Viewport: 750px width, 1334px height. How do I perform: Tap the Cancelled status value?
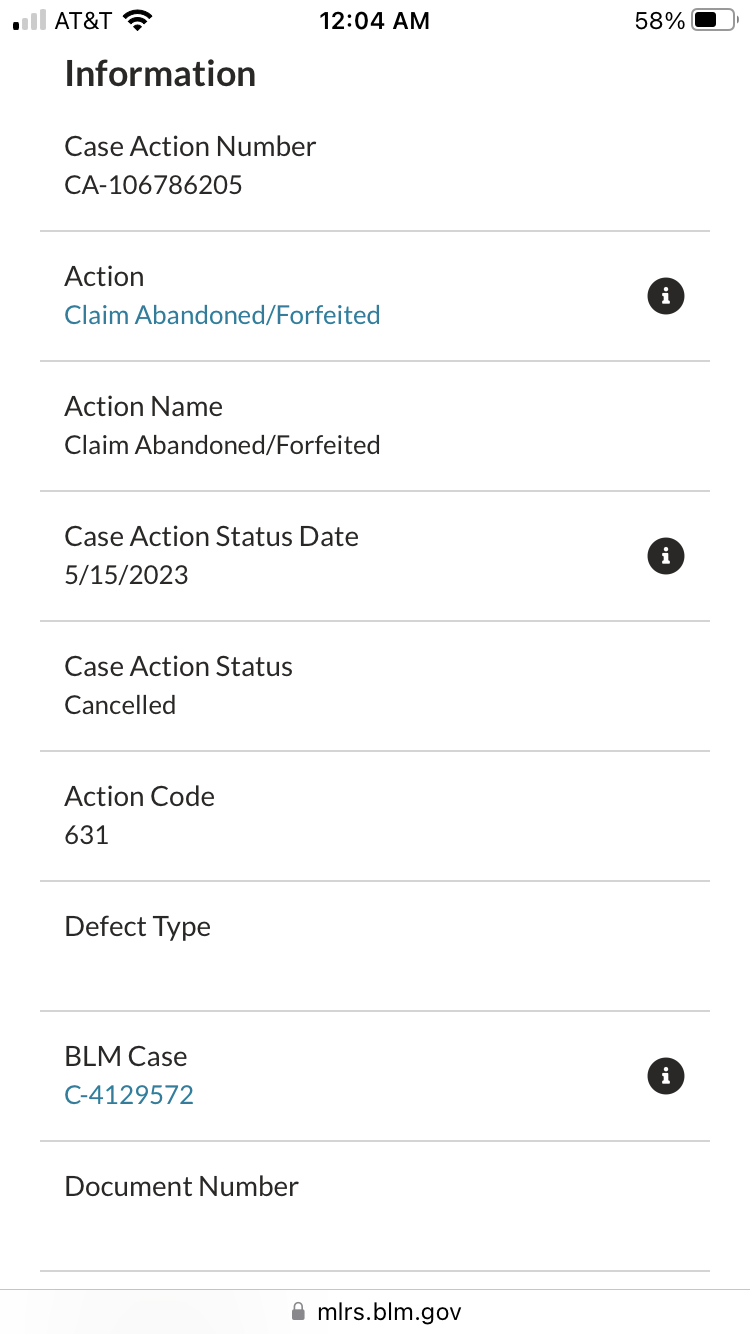tap(120, 705)
